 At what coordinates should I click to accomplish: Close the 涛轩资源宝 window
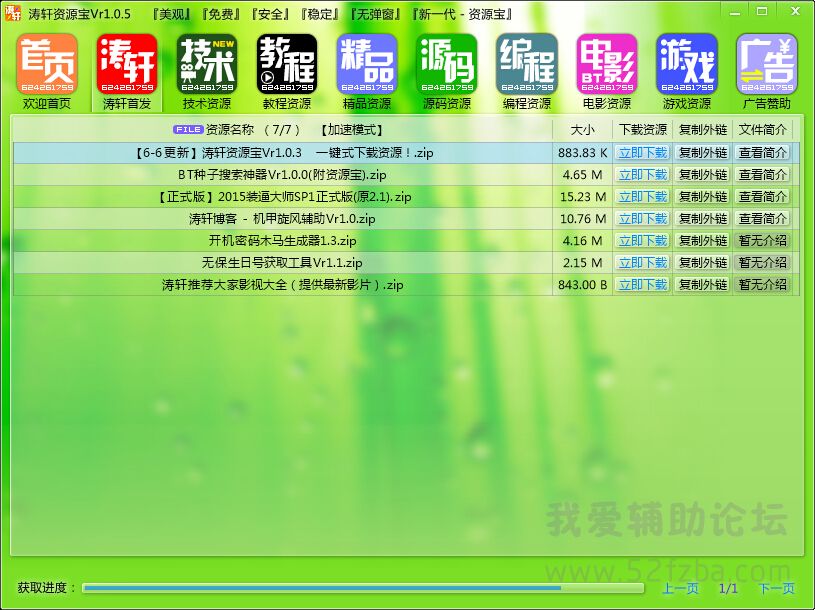(x=796, y=11)
